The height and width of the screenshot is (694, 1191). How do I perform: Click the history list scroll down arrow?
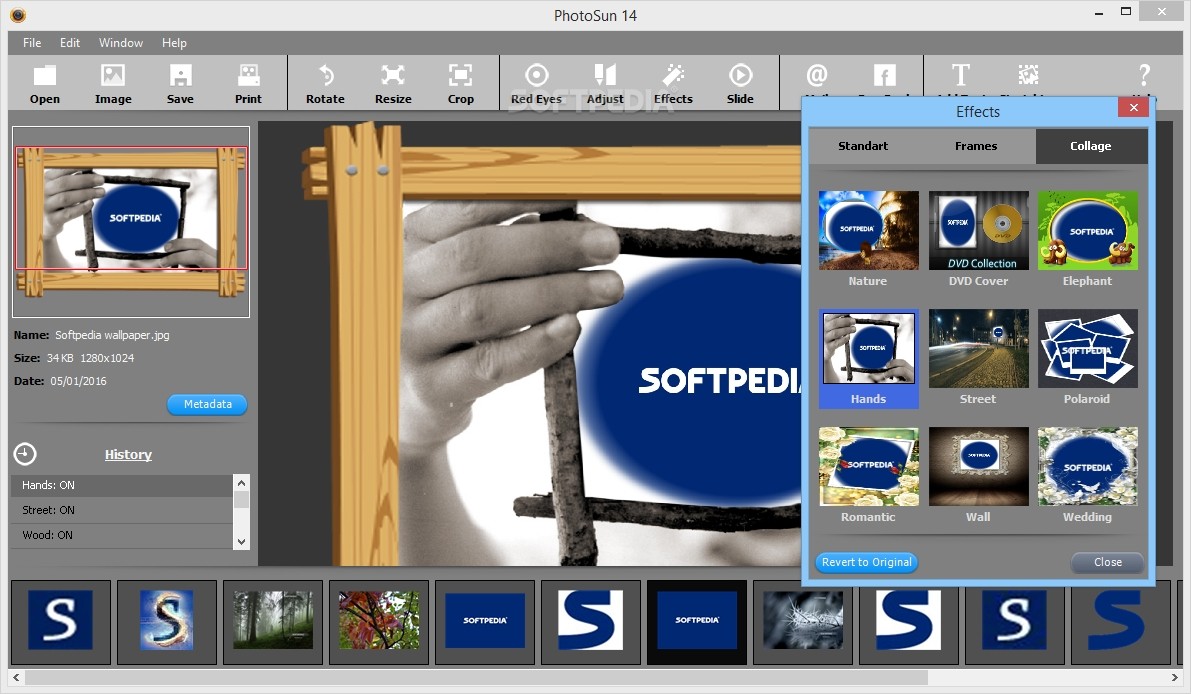pyautogui.click(x=242, y=541)
